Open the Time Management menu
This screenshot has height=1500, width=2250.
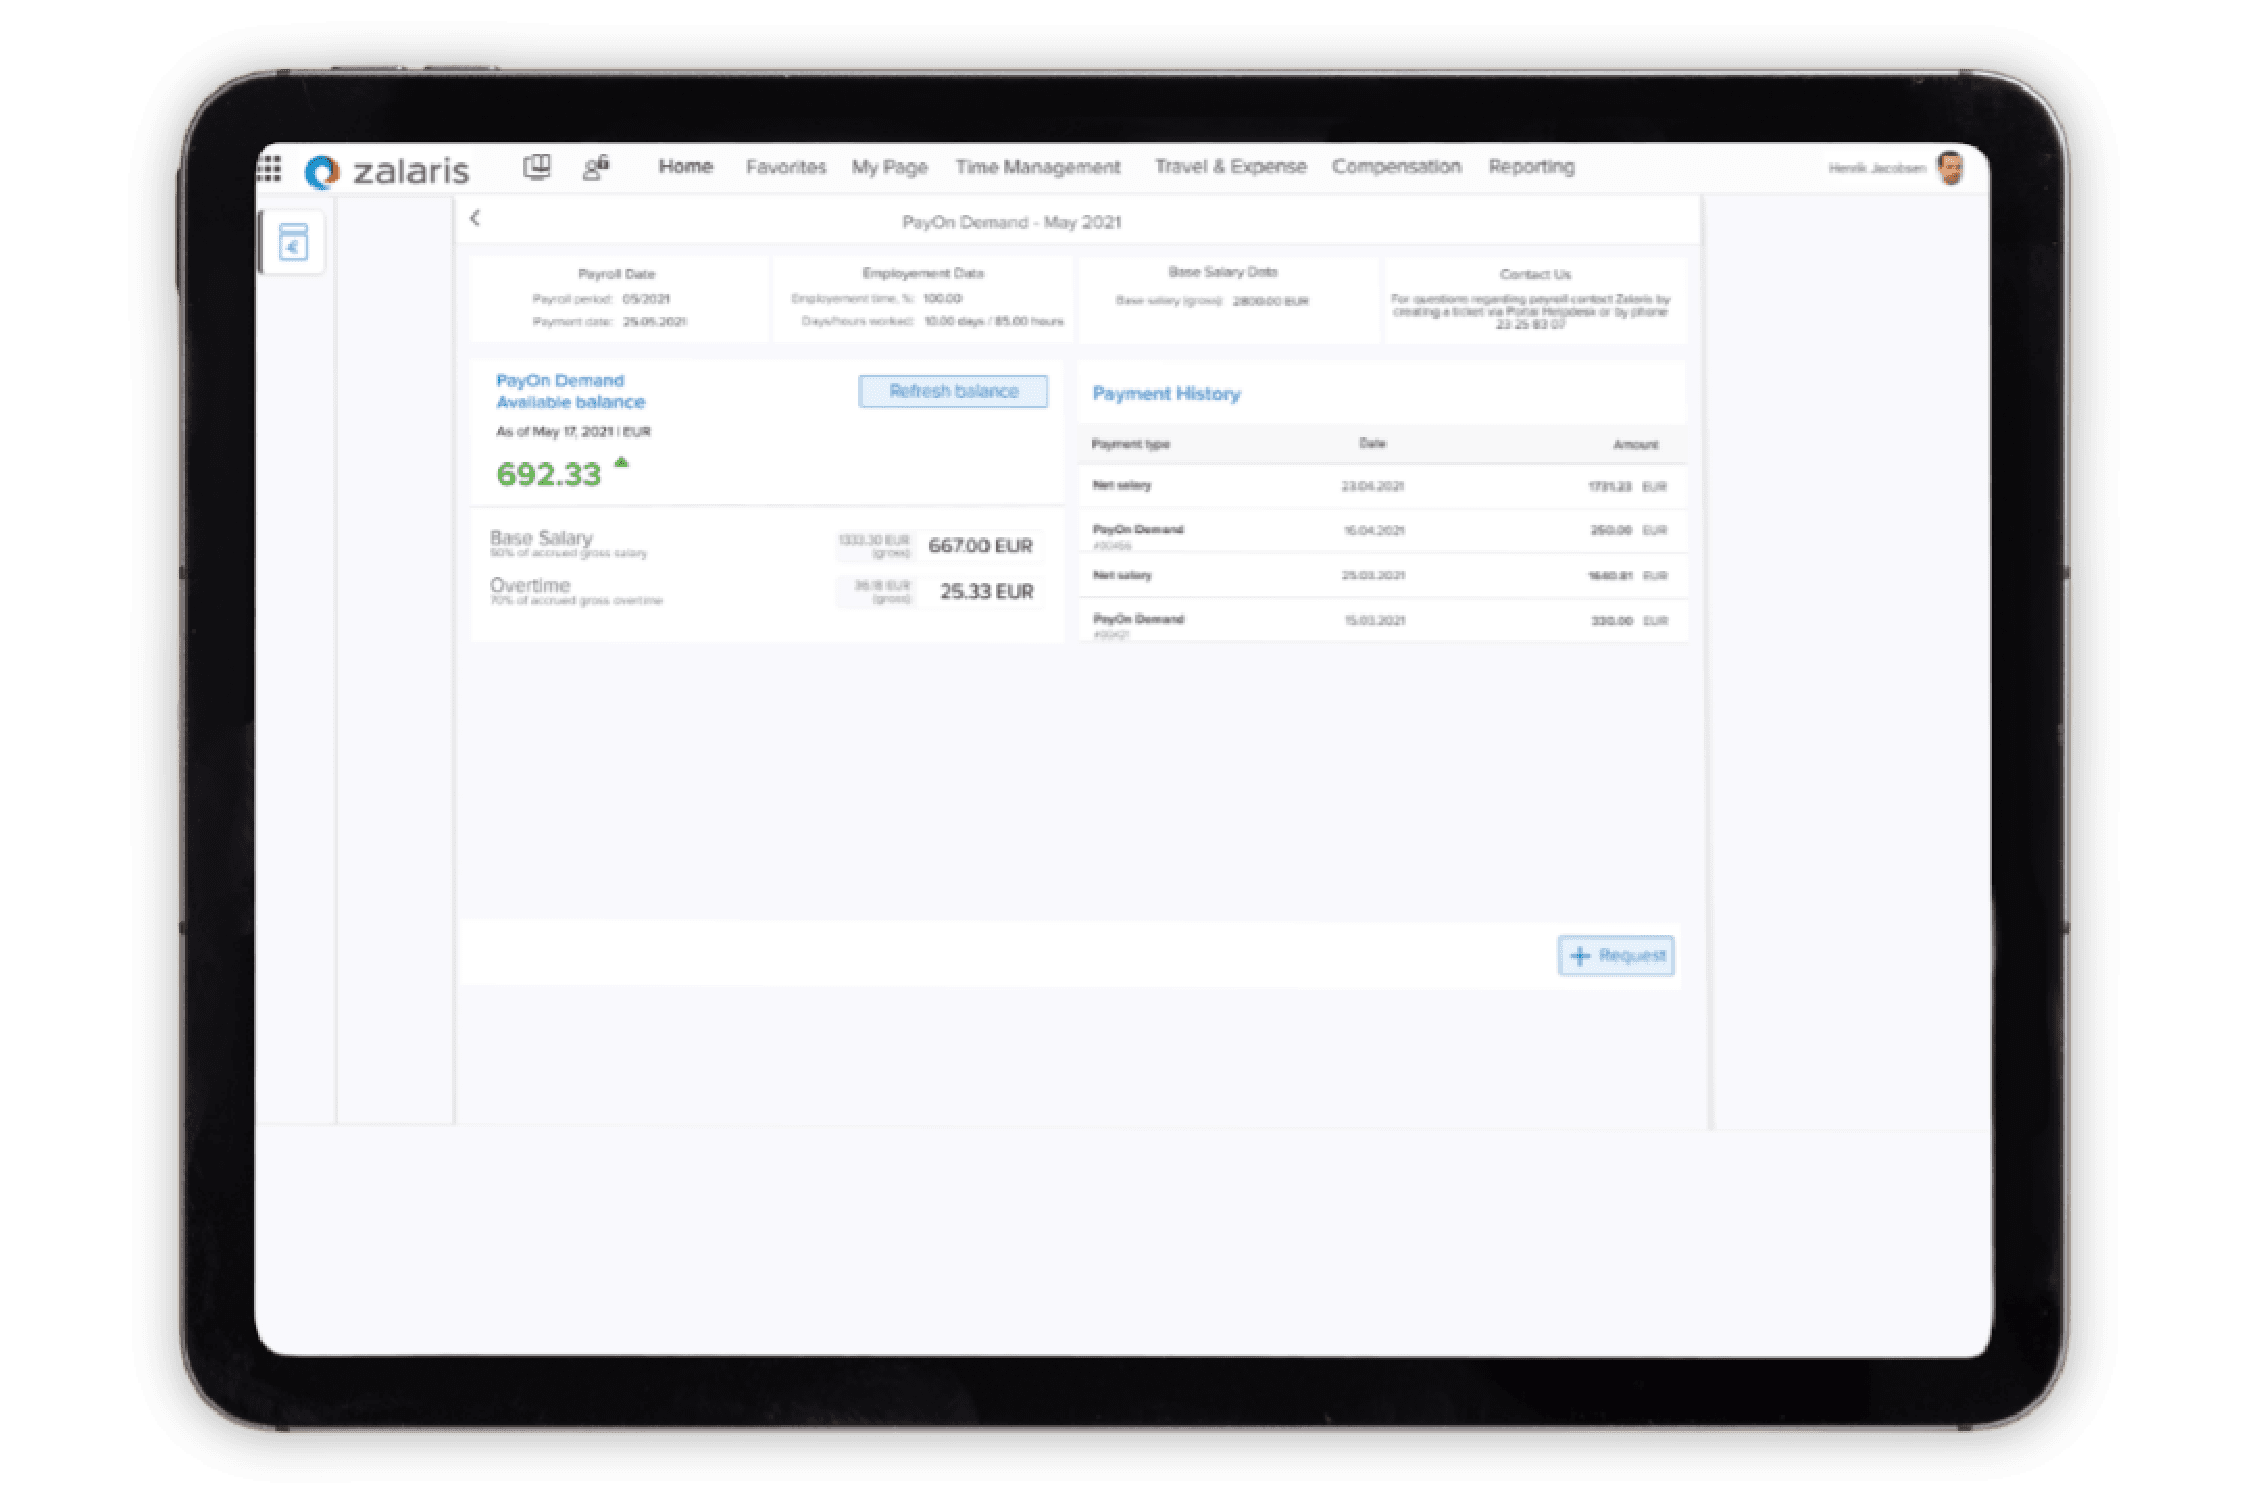pyautogui.click(x=1038, y=167)
